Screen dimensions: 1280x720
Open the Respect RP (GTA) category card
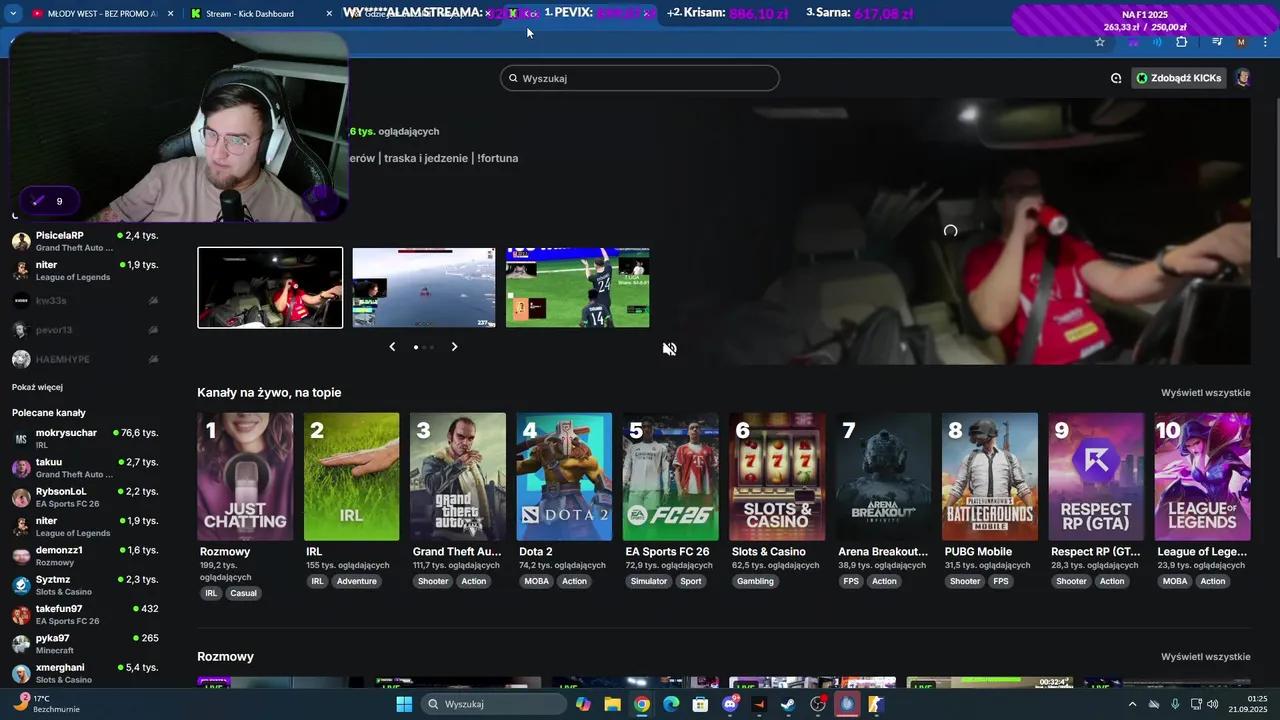point(1096,477)
